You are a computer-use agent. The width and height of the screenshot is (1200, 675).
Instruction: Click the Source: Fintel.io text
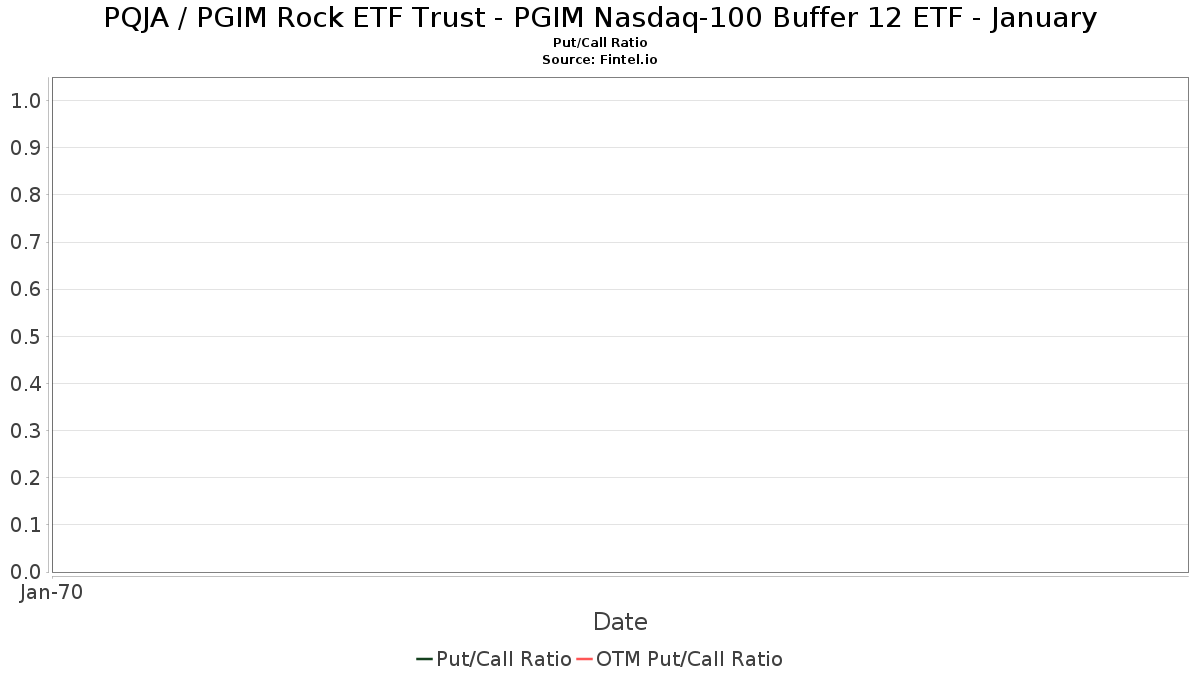tap(600, 60)
